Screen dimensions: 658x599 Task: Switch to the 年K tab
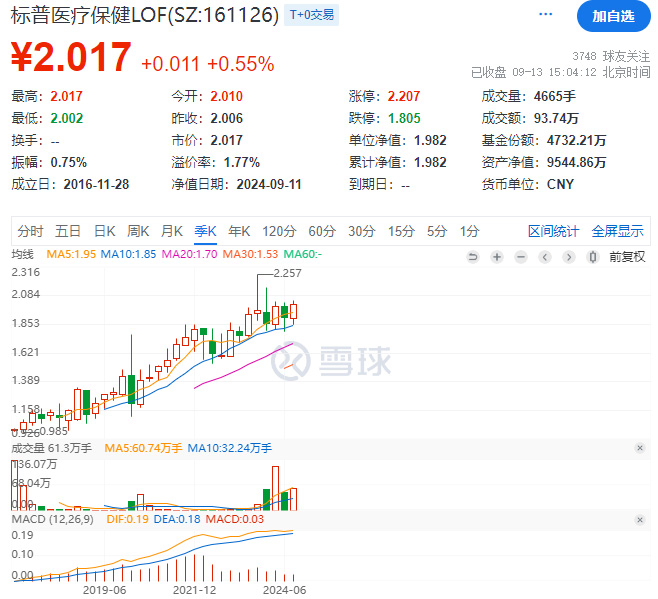[239, 231]
